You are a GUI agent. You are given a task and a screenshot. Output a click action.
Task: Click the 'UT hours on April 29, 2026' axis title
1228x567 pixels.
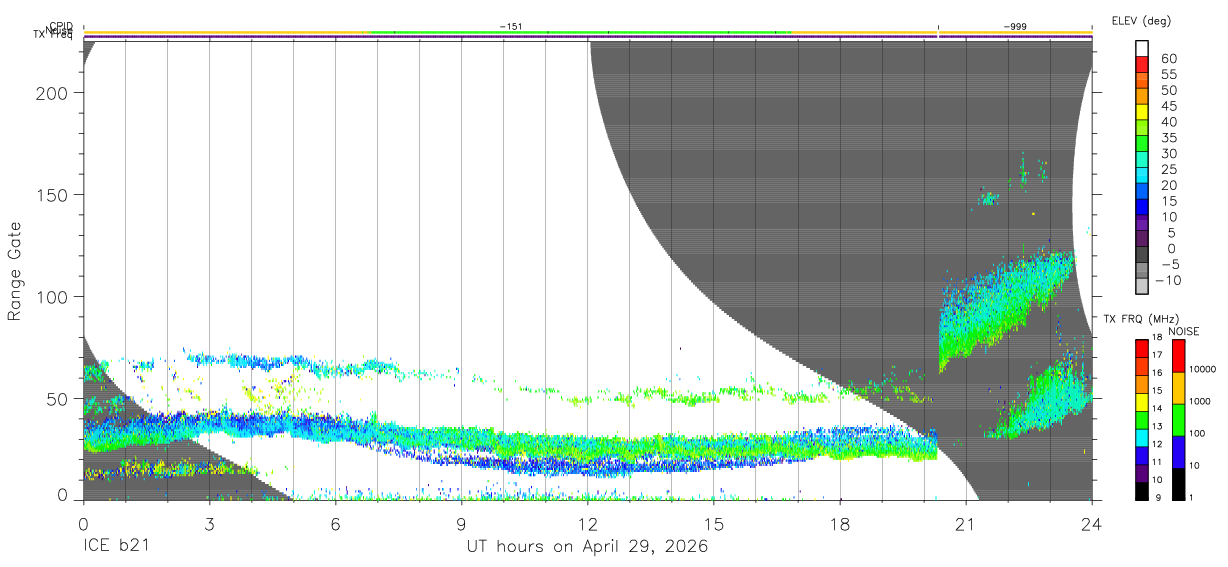587,547
